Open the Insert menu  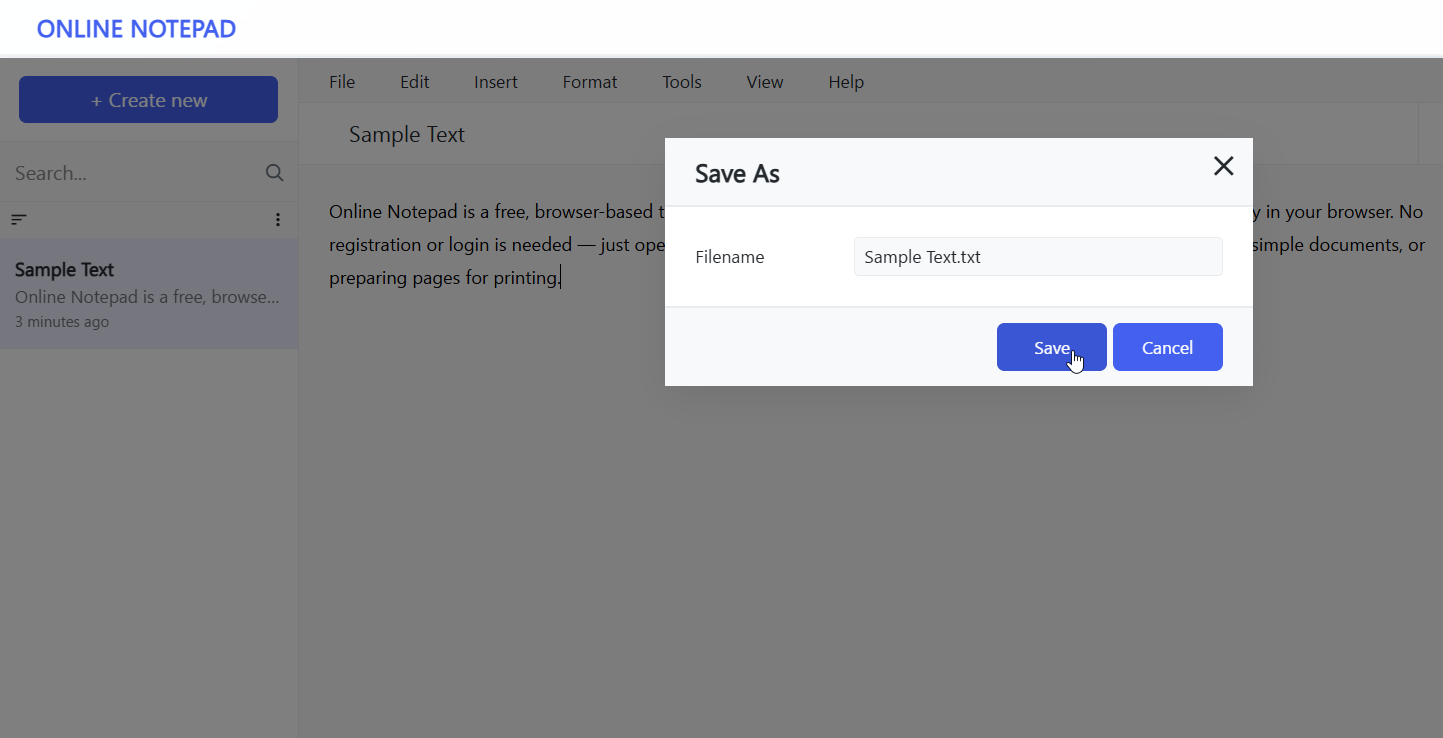[496, 82]
